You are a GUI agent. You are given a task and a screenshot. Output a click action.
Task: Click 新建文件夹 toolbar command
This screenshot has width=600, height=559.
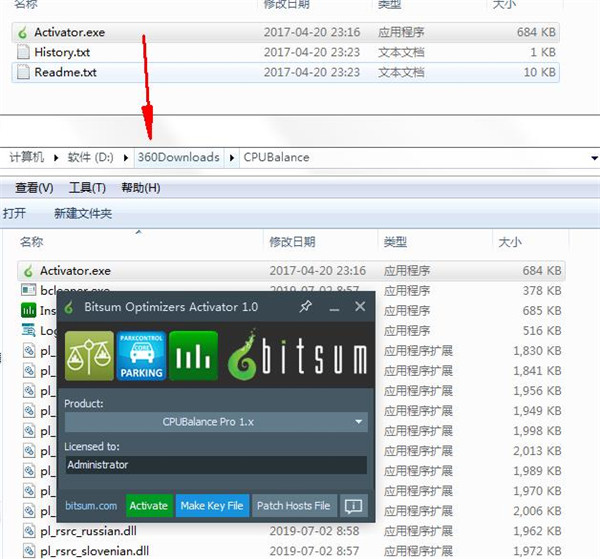click(x=83, y=213)
